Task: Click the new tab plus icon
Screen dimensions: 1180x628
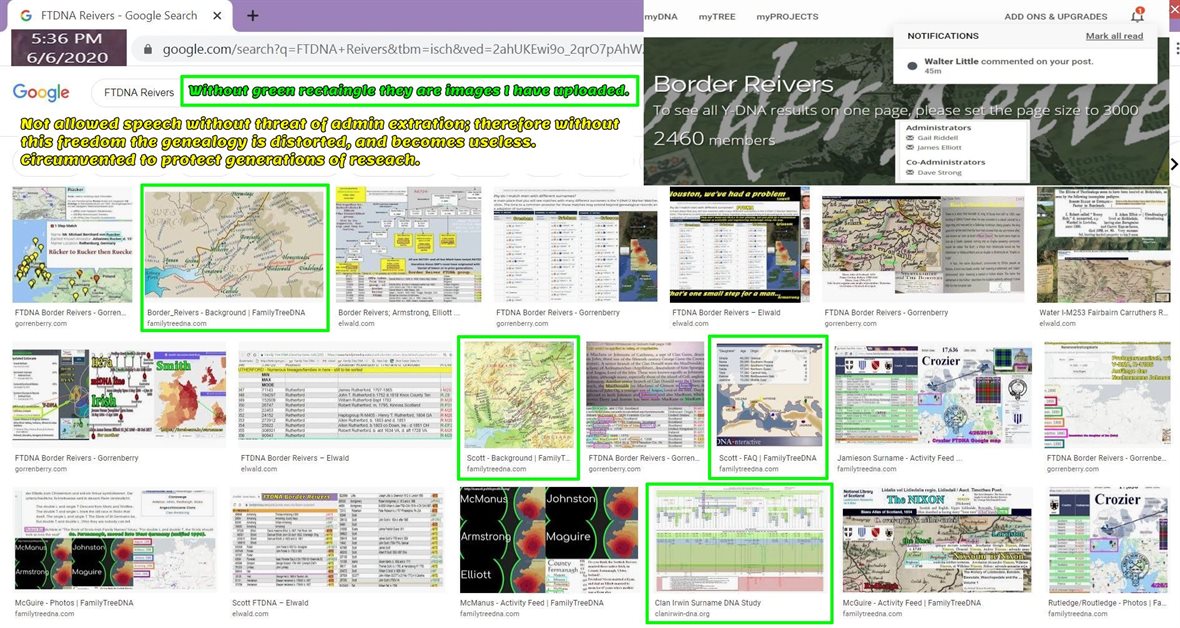Action: (253, 16)
